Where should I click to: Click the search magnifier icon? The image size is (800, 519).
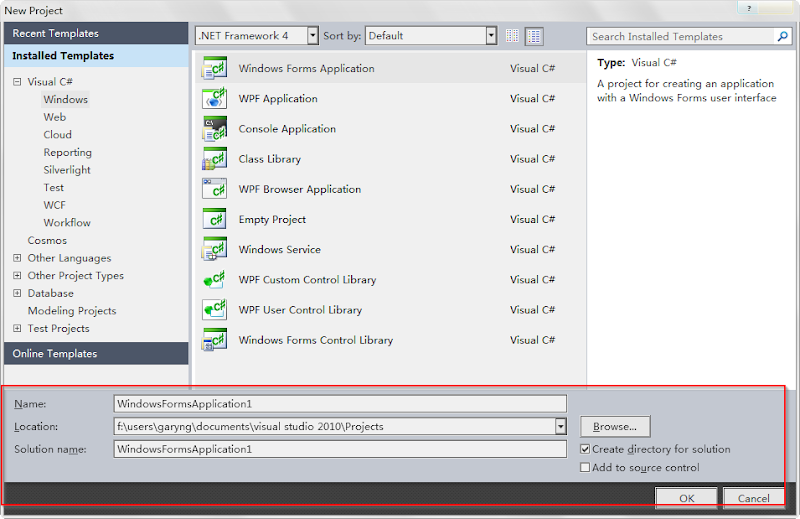[x=782, y=36]
